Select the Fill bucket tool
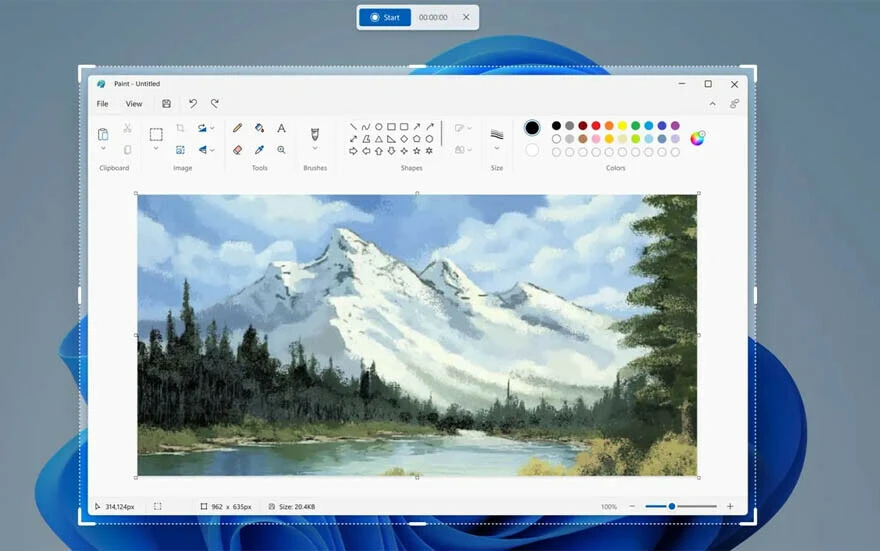This screenshot has height=551, width=880. tap(259, 128)
